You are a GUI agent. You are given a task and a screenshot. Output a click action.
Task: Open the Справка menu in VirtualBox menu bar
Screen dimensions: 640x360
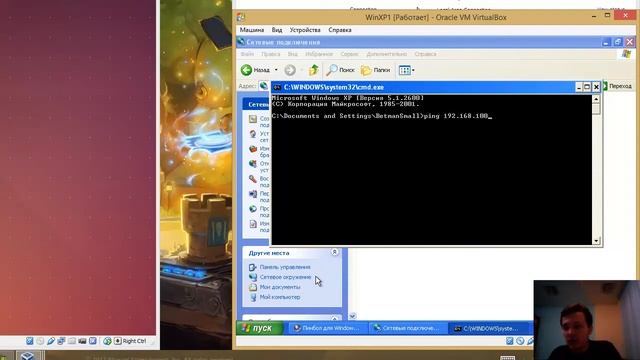[x=340, y=30]
